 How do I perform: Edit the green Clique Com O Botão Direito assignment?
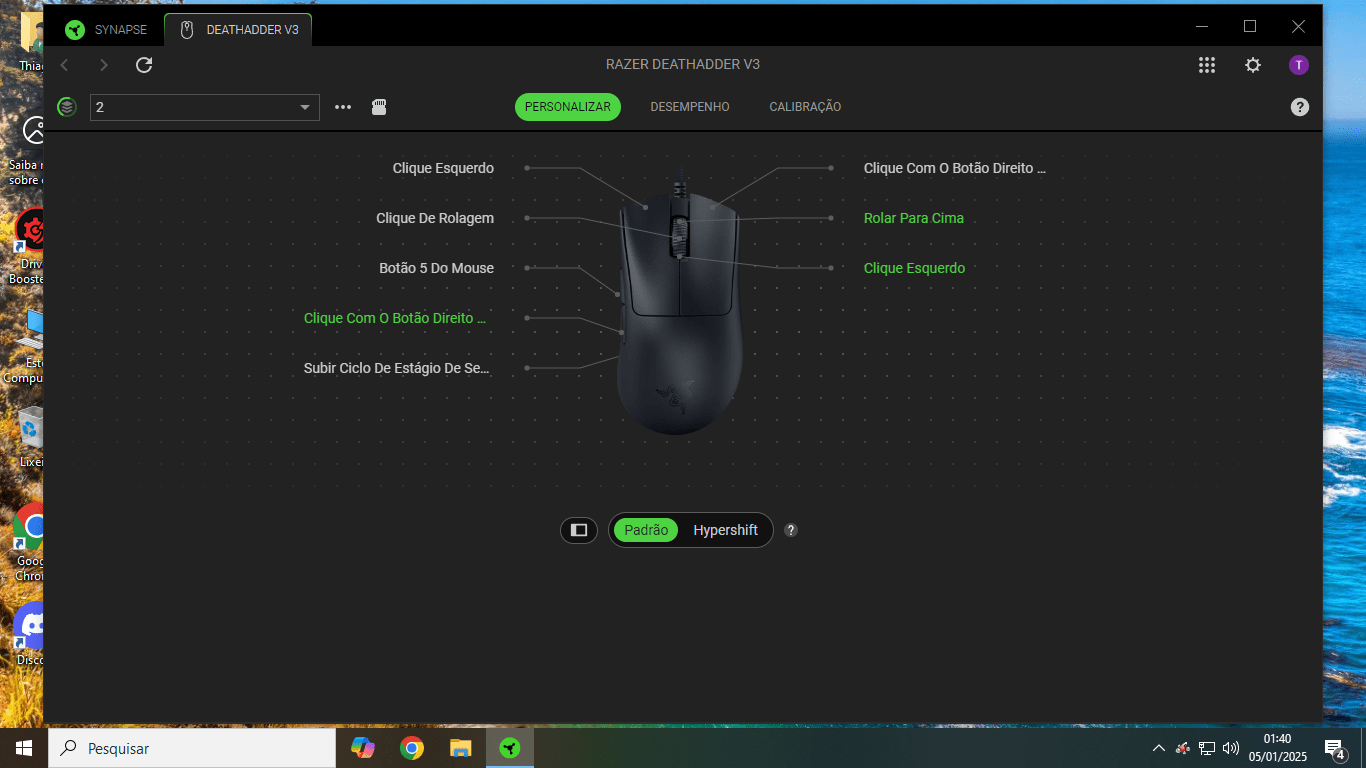coord(395,318)
